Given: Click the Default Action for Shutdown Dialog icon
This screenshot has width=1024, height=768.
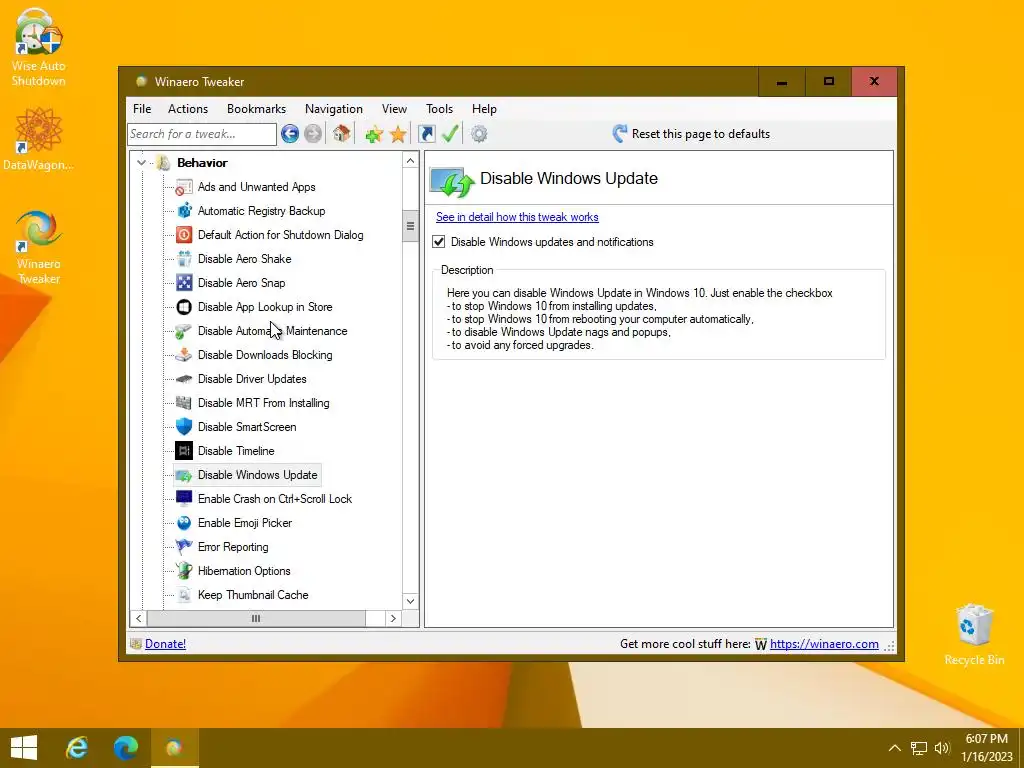Looking at the screenshot, I should [184, 235].
